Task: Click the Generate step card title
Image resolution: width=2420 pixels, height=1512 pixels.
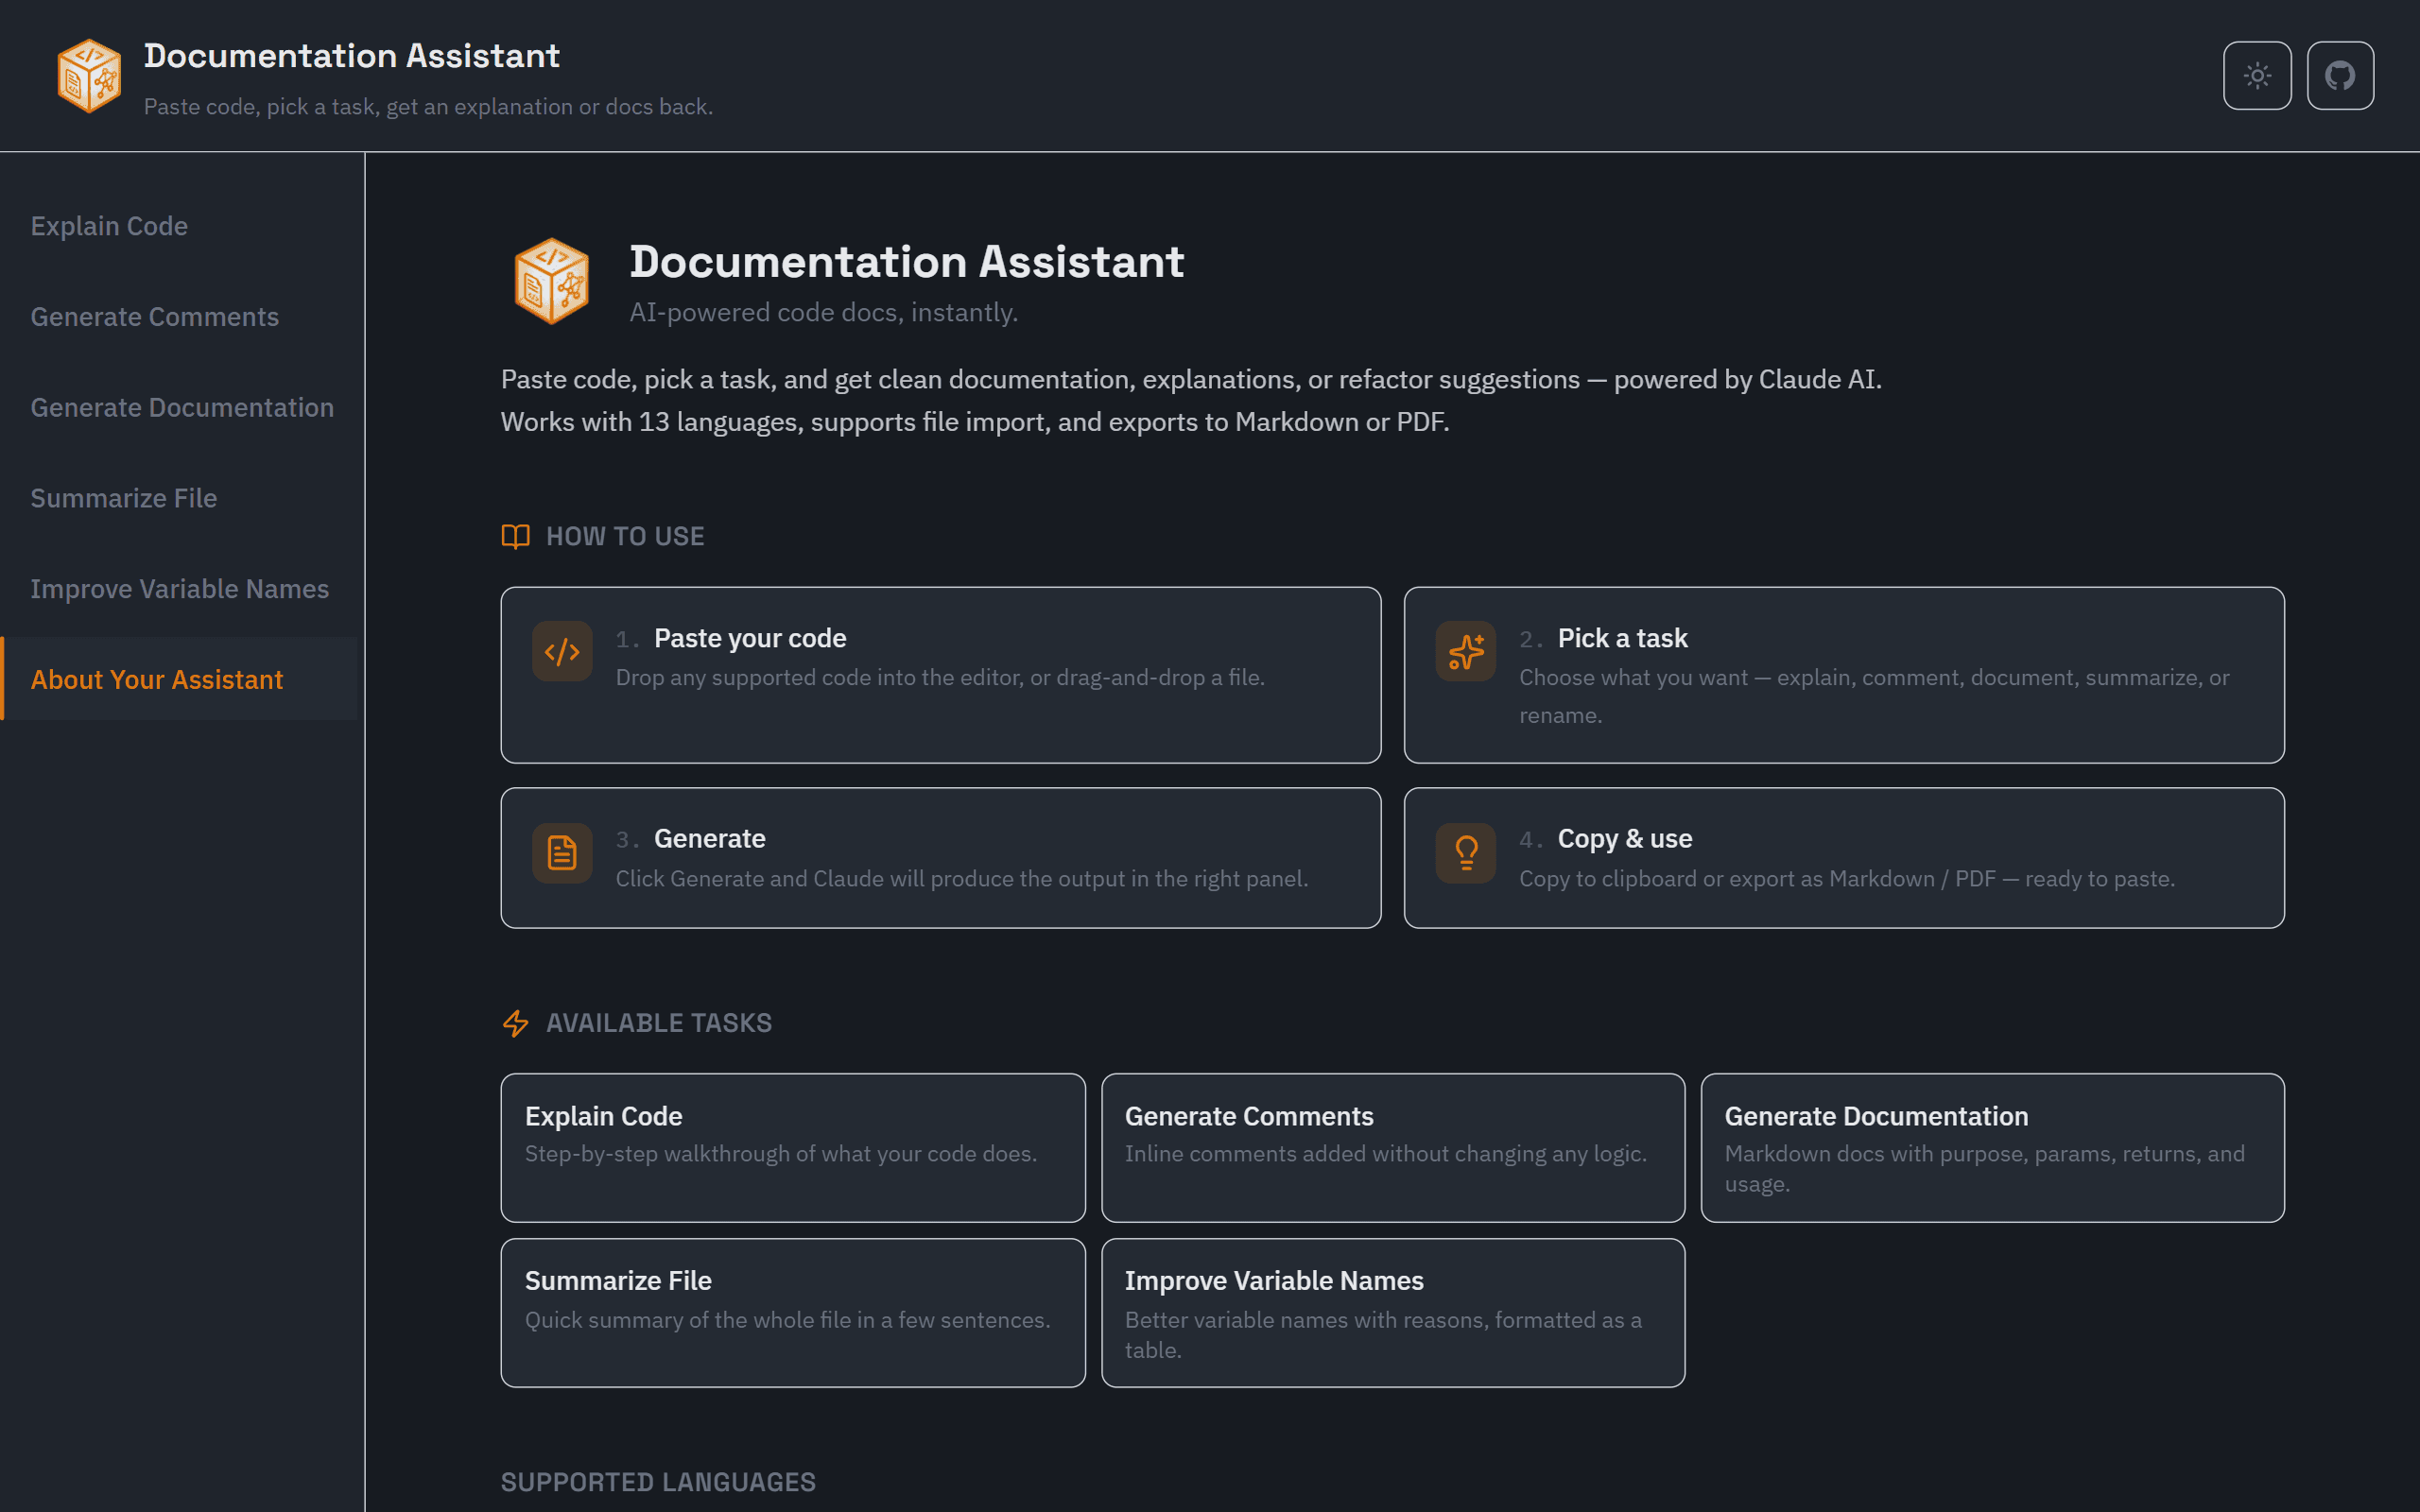Action: [x=710, y=839]
